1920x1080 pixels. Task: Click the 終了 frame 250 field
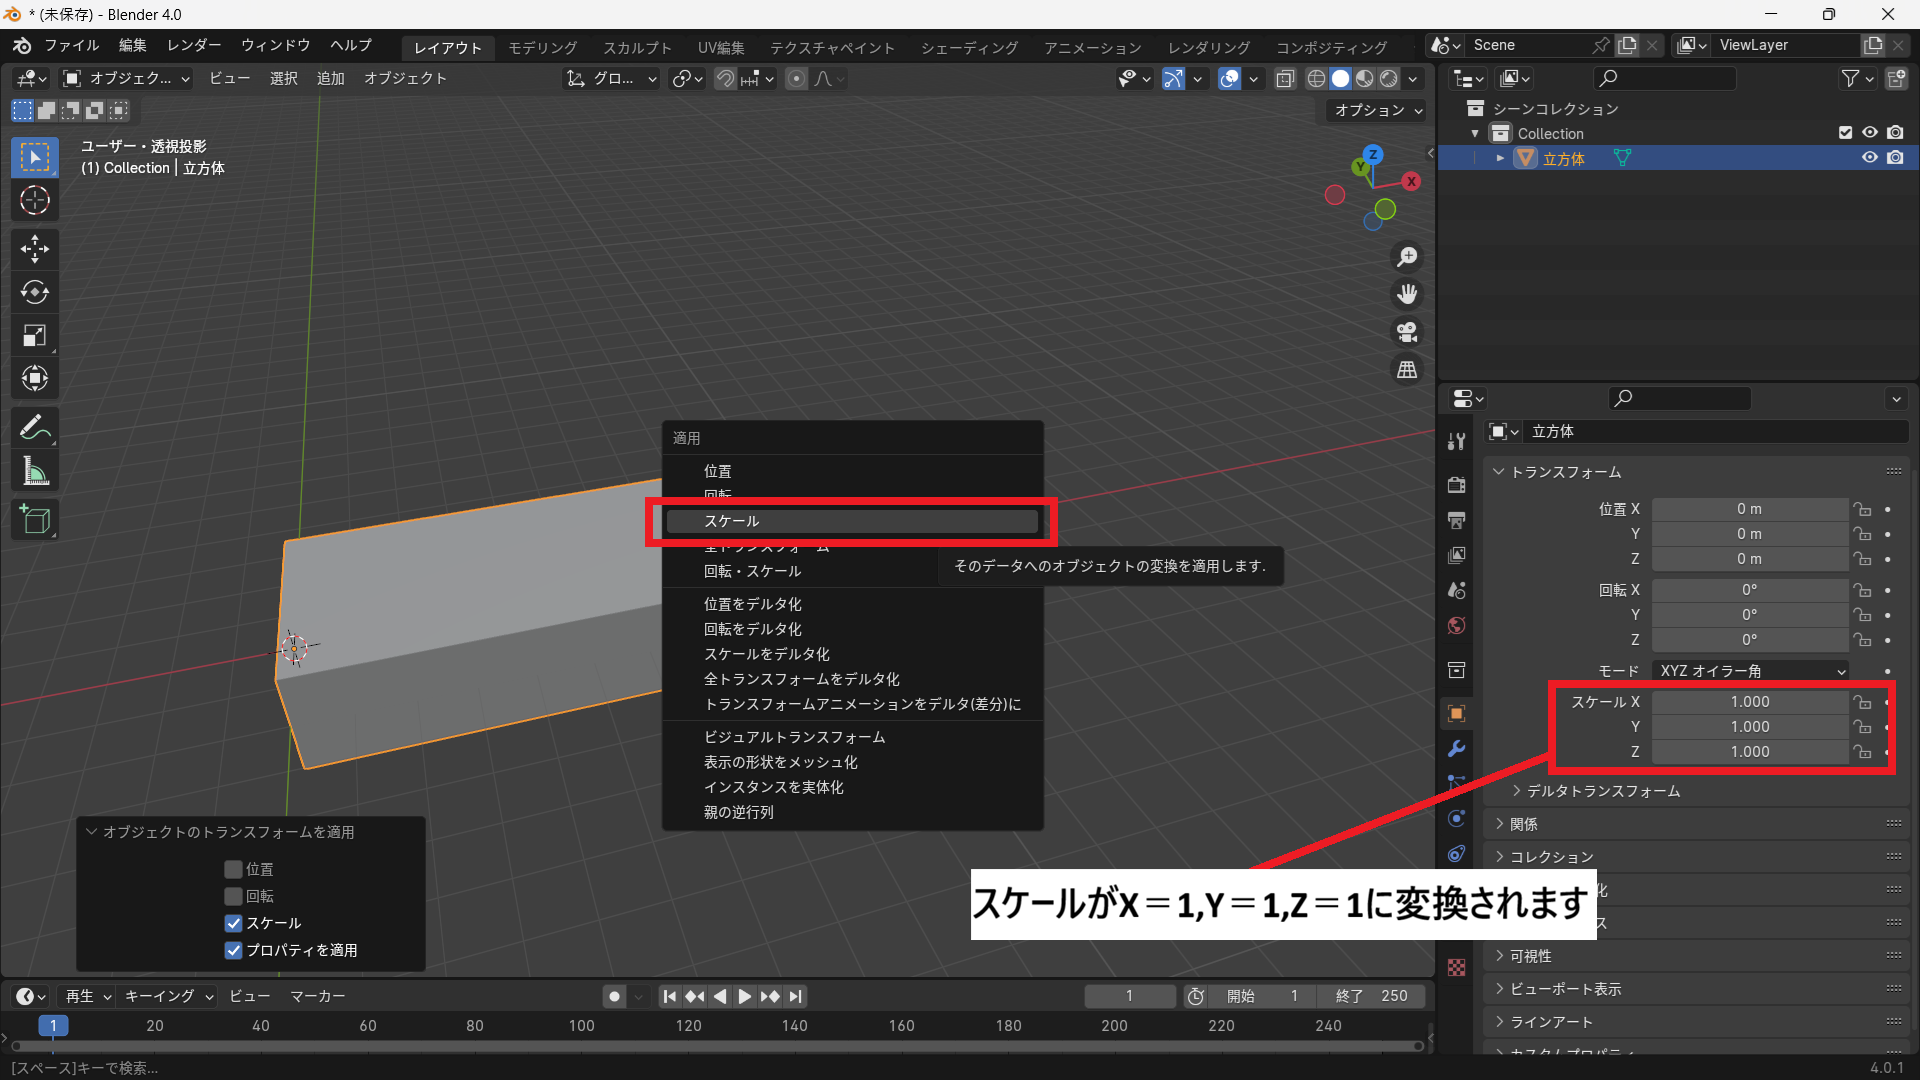[x=1371, y=996]
